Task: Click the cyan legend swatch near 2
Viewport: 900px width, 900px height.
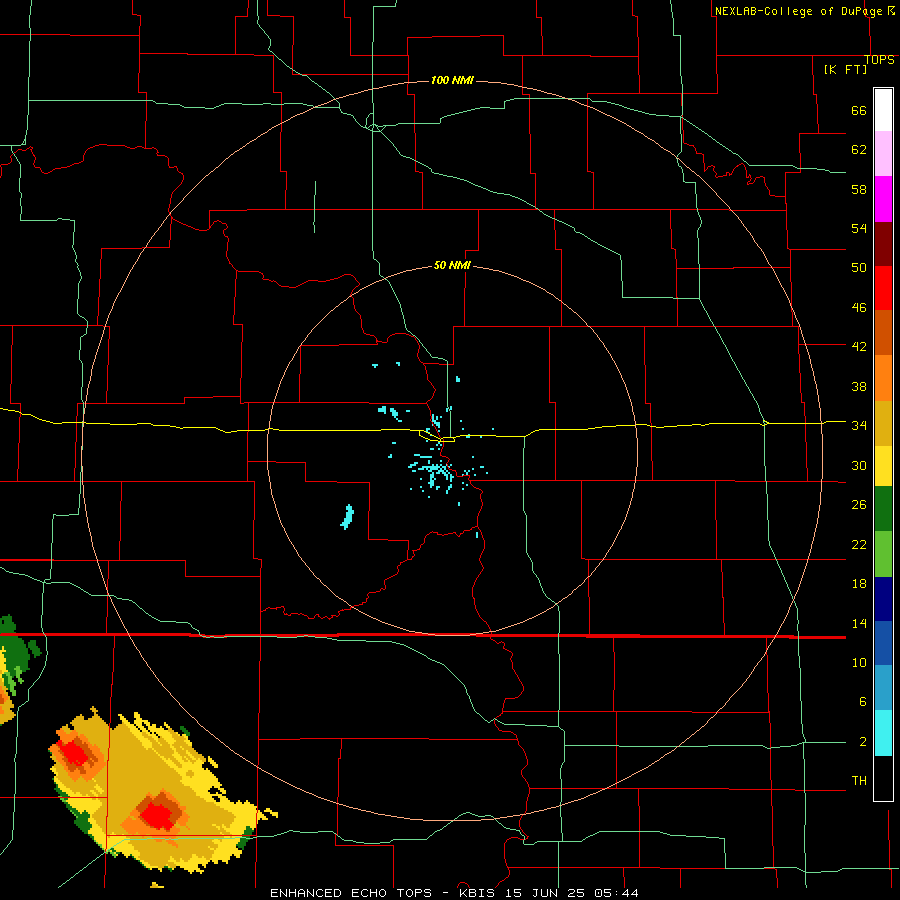Action: point(883,733)
